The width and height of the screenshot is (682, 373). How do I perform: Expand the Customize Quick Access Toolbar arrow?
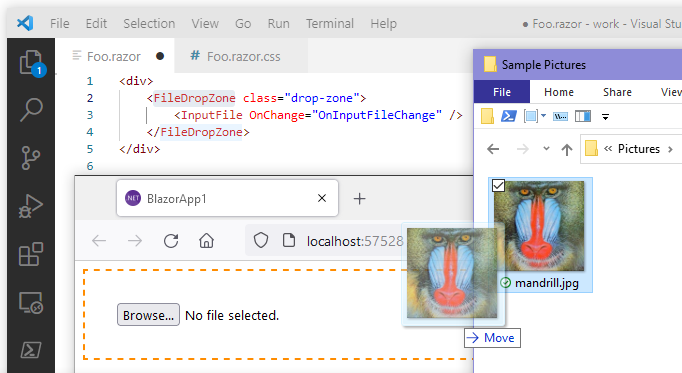pyautogui.click(x=605, y=117)
